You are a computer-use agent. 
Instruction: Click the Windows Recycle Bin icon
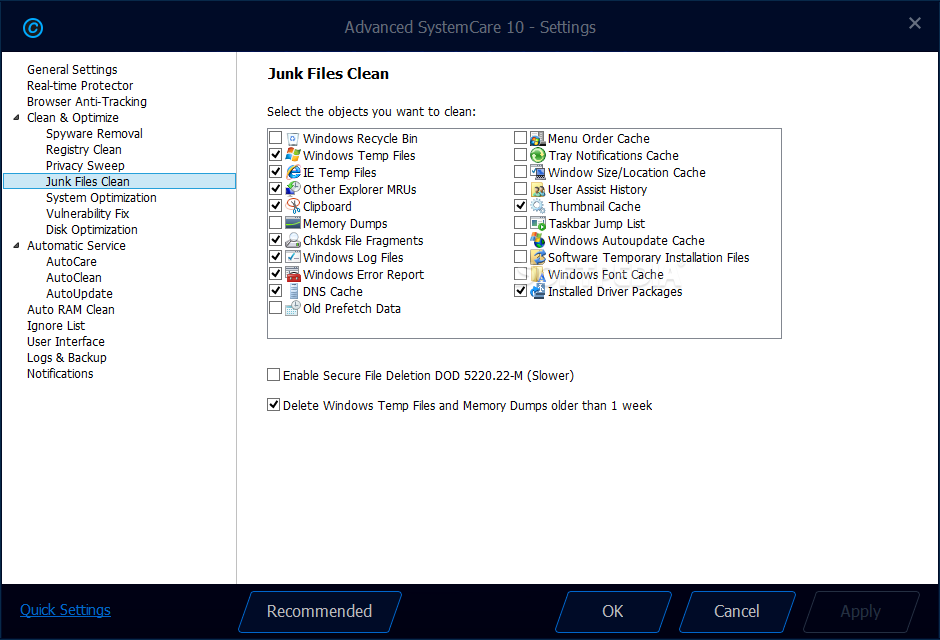click(x=293, y=138)
